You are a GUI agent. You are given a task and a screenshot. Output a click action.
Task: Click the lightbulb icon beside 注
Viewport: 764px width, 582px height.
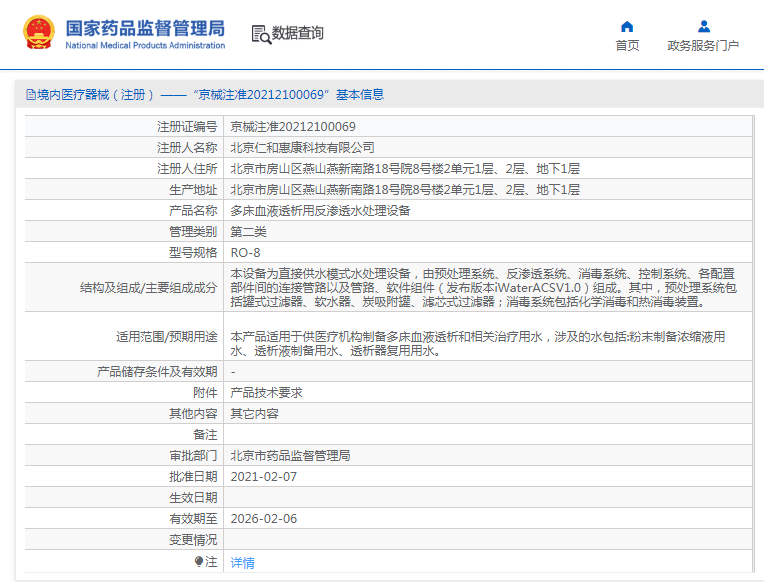click(198, 562)
